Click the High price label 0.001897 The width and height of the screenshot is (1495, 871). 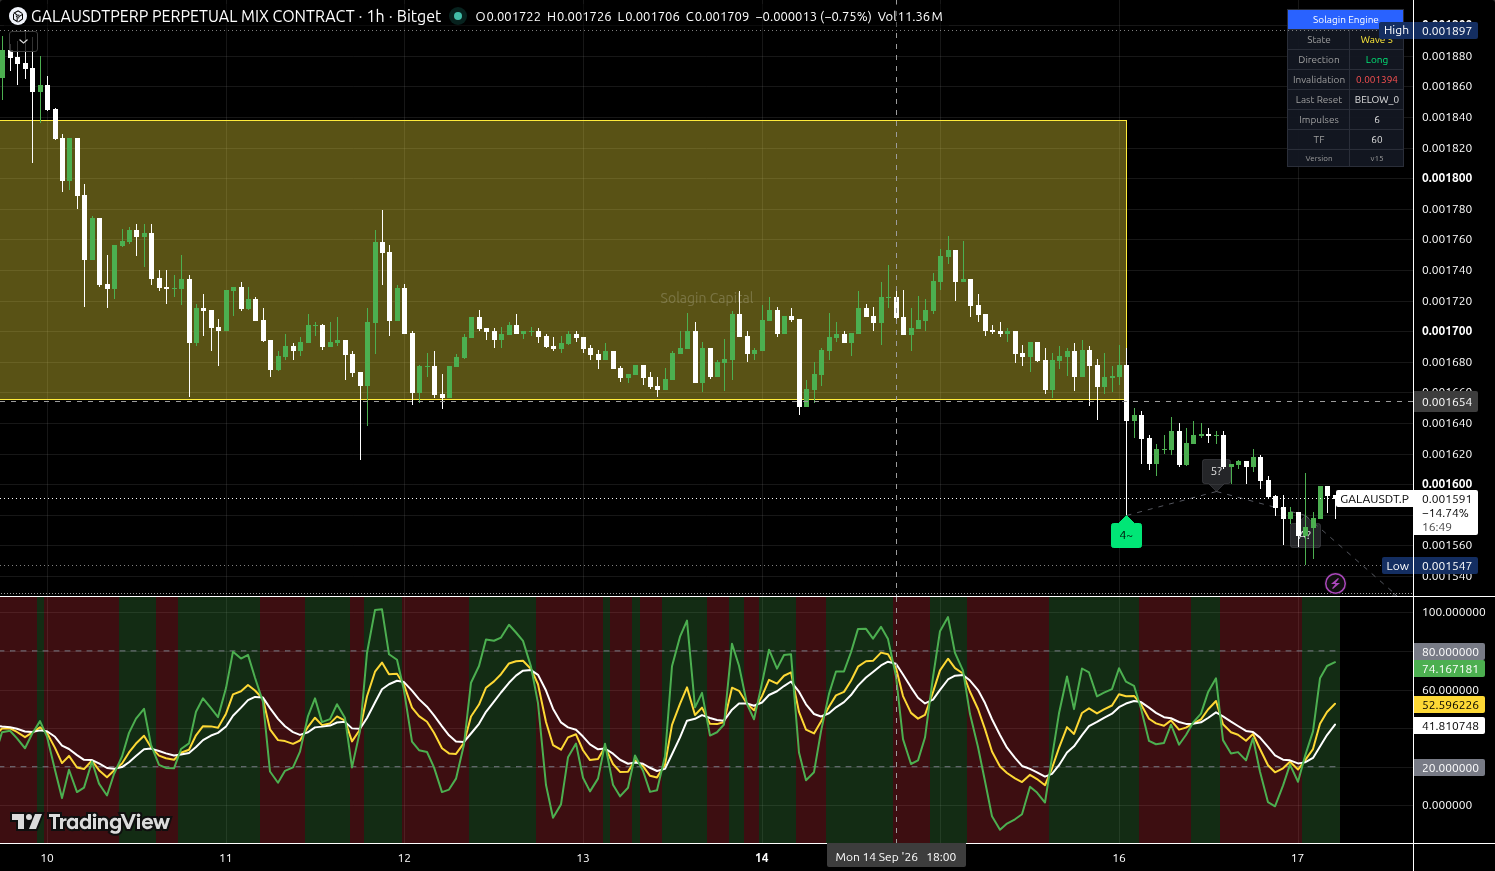(x=1447, y=30)
